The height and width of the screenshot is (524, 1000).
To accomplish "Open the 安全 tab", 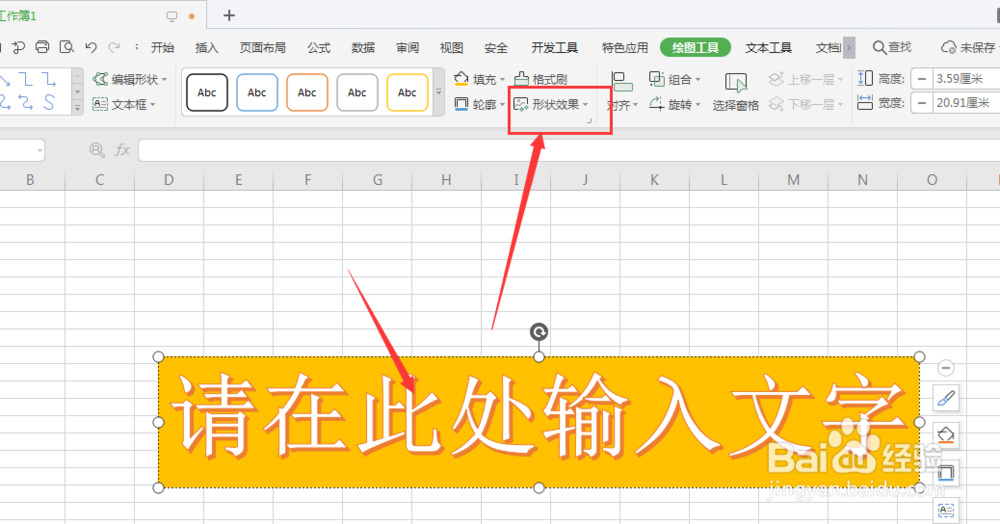I will (x=496, y=47).
